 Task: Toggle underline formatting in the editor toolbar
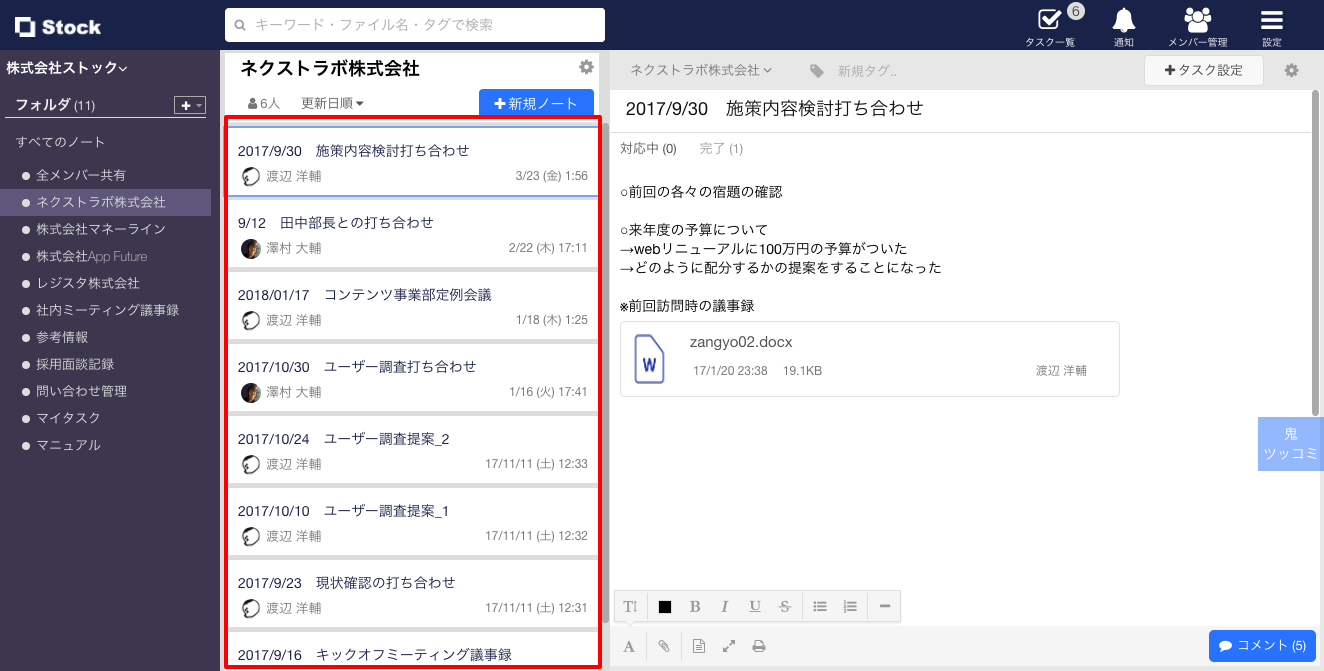pos(754,606)
